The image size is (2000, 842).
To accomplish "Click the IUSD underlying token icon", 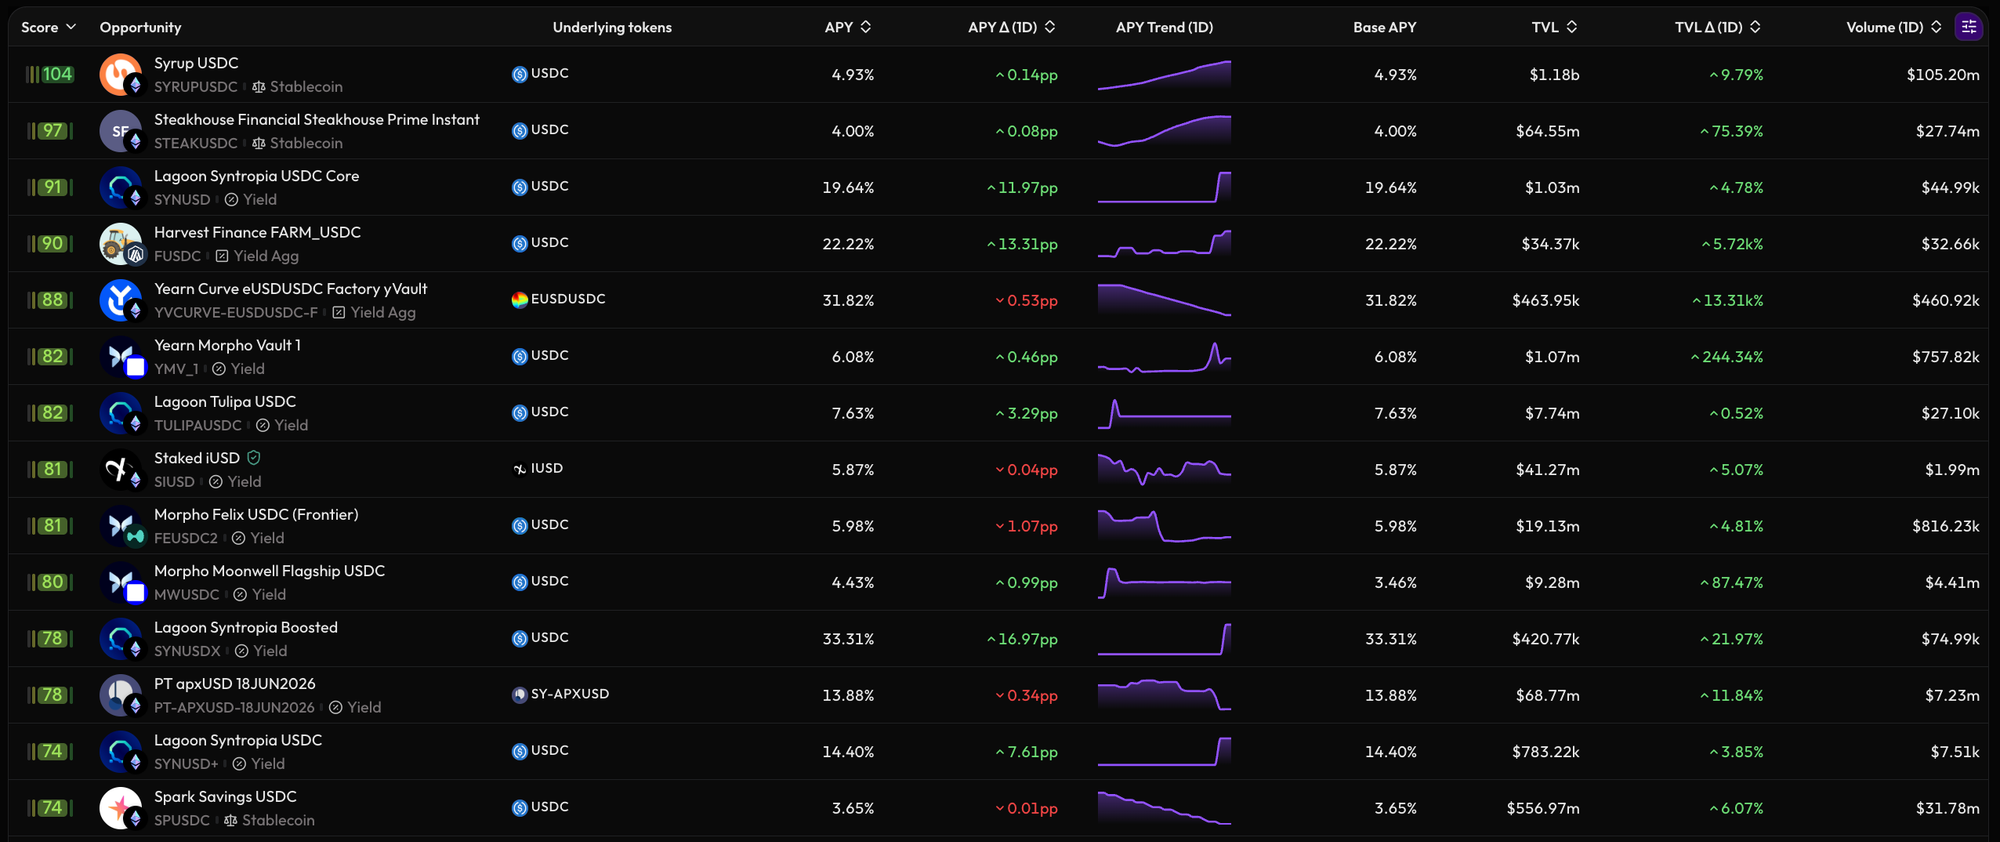I will [519, 469].
